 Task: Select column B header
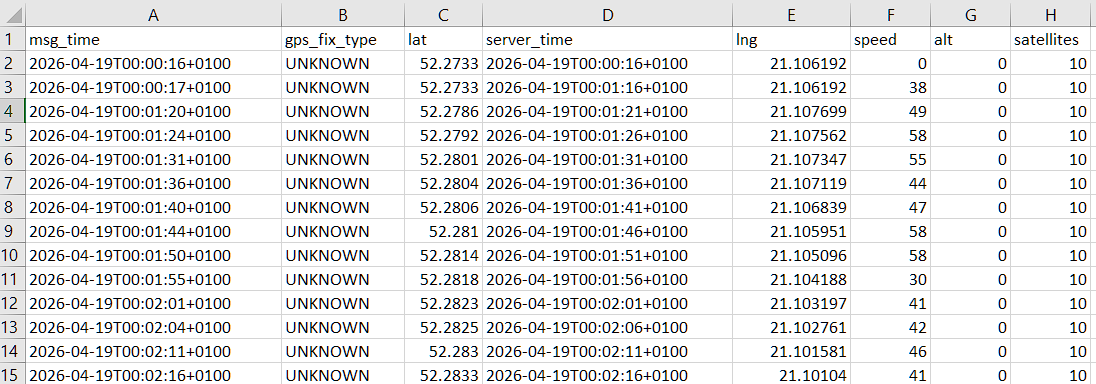click(342, 15)
